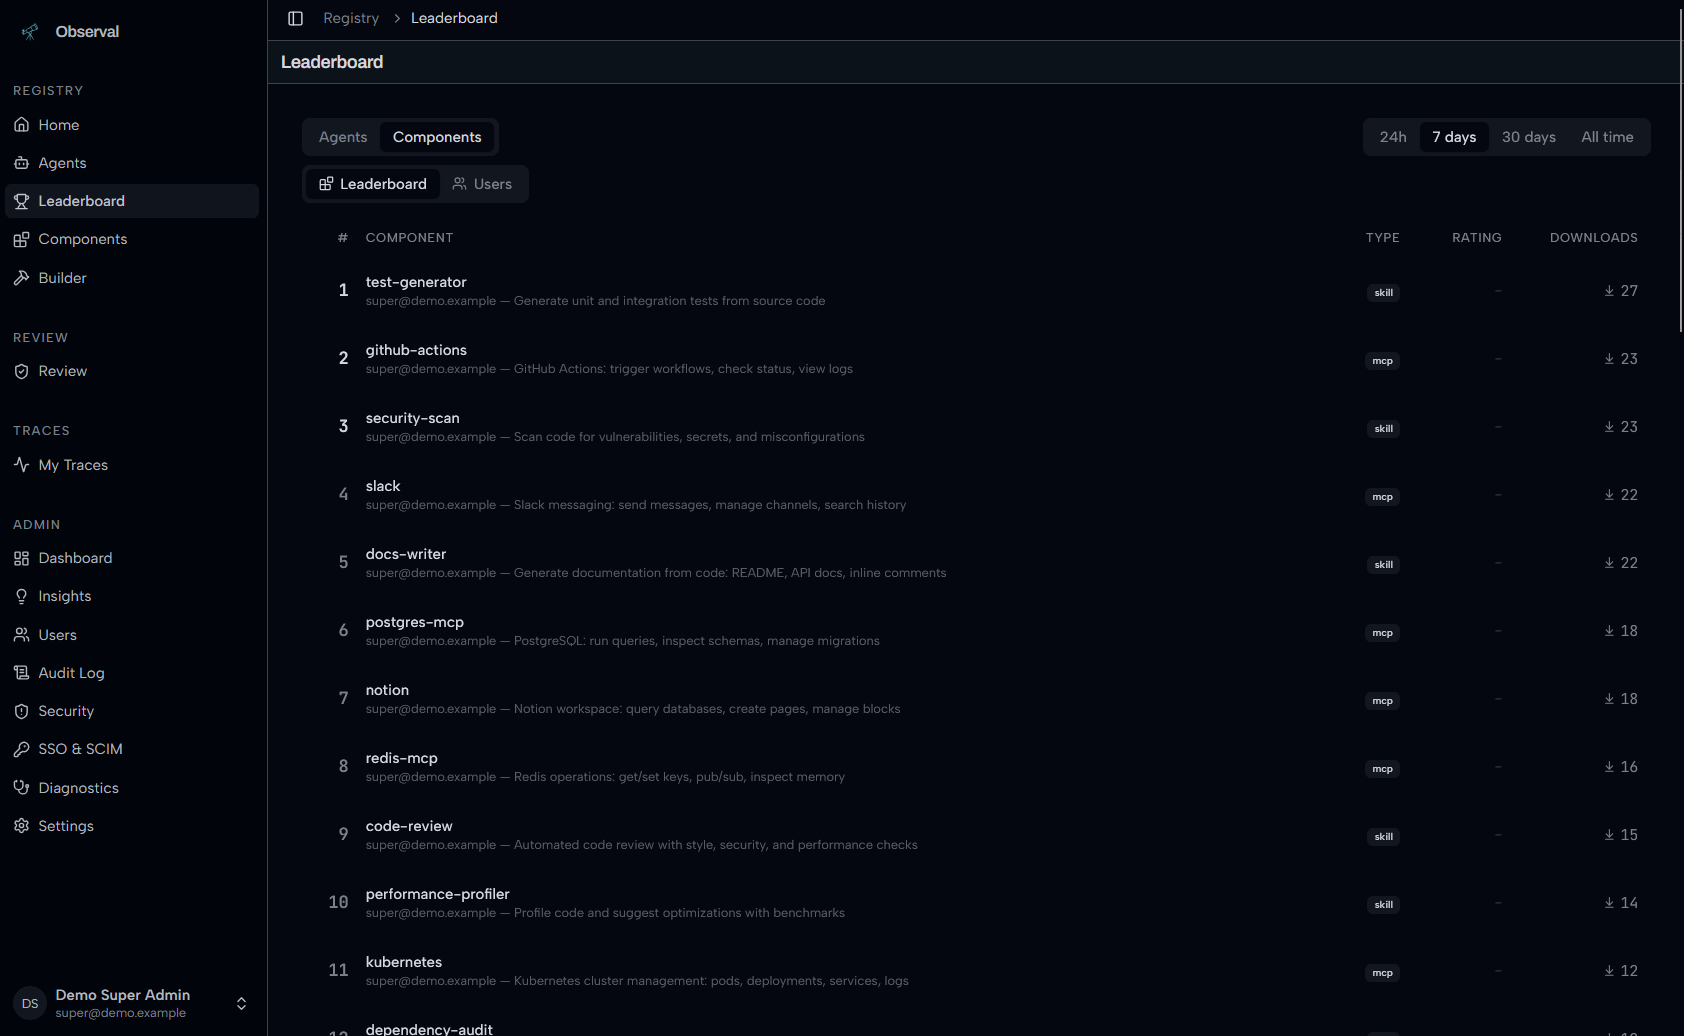Click the DS user avatar

click(x=30, y=1003)
